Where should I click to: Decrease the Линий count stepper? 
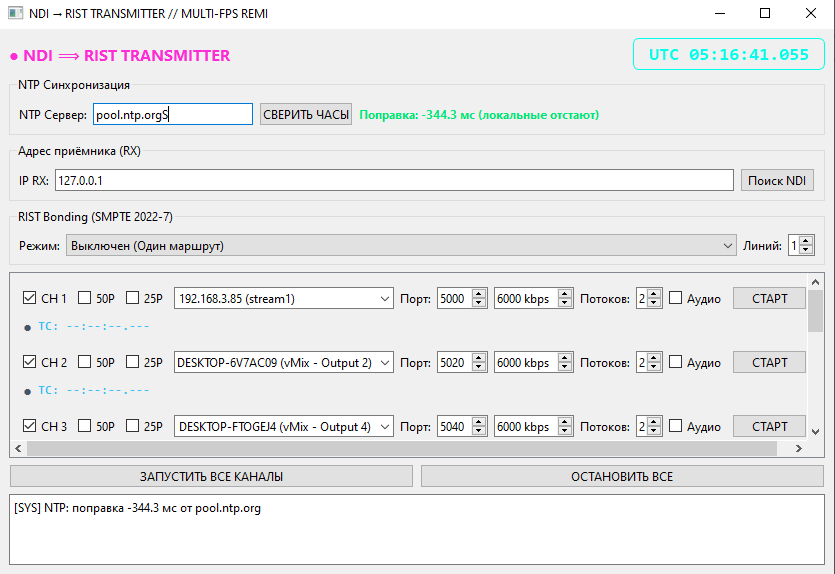point(806,250)
